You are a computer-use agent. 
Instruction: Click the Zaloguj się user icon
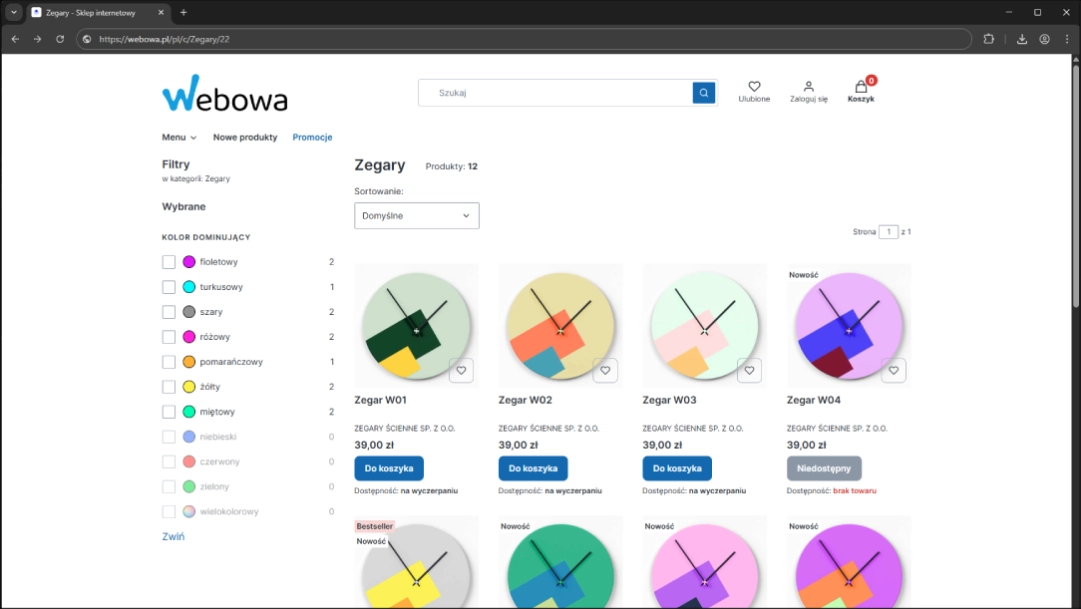pos(808,87)
